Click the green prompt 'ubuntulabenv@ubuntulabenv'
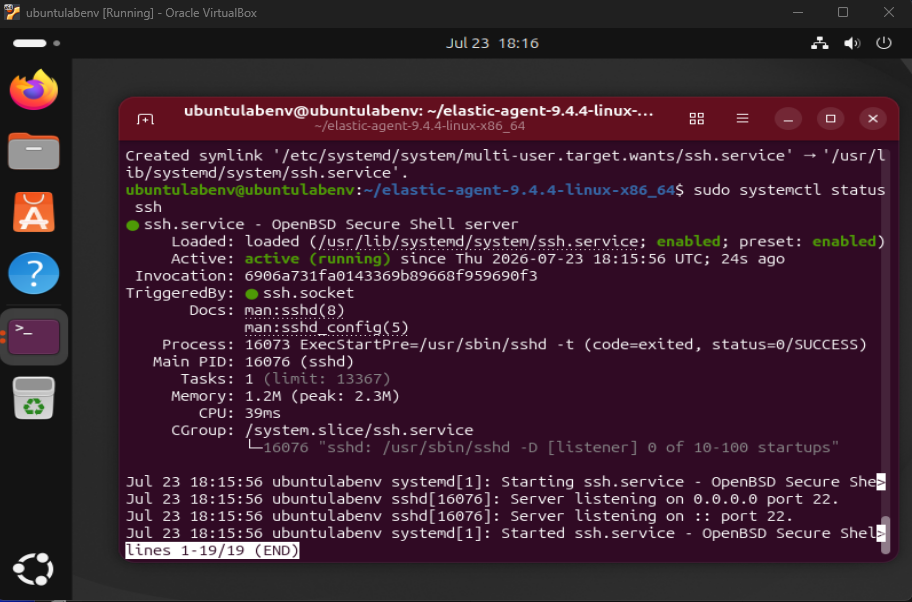Image resolution: width=912 pixels, height=602 pixels. click(240, 190)
